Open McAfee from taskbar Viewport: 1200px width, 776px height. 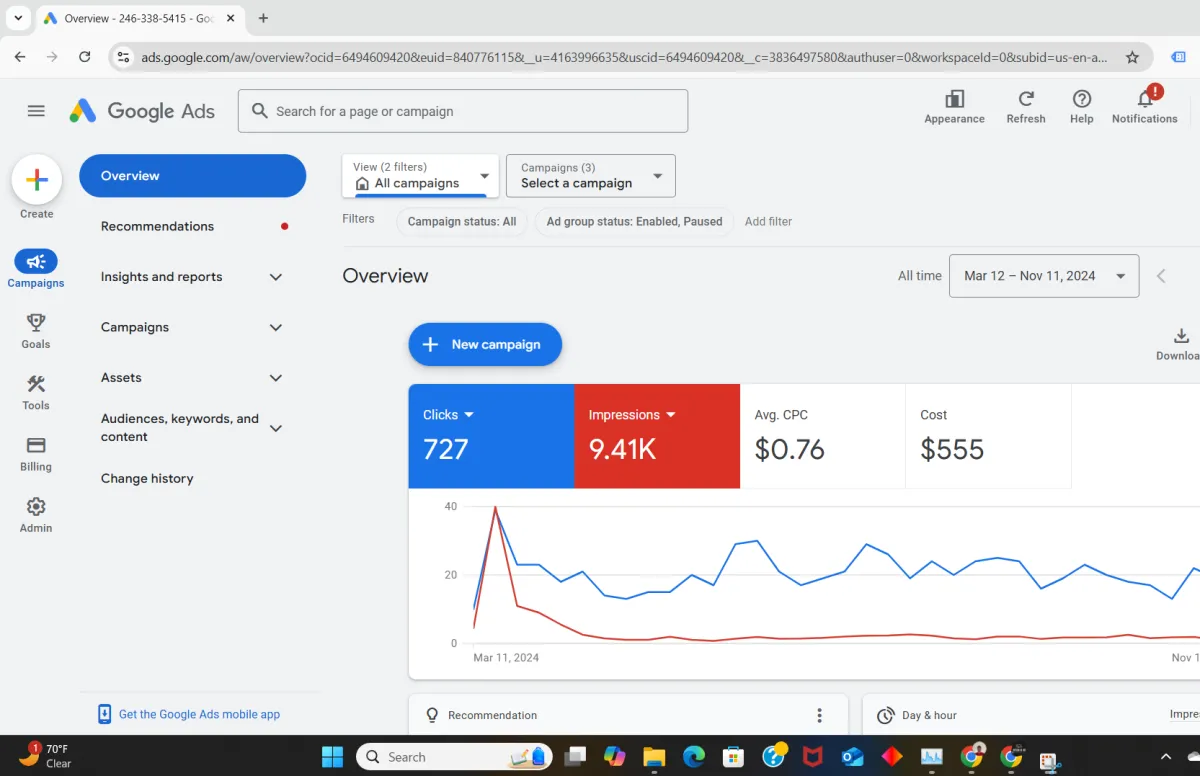click(x=813, y=756)
